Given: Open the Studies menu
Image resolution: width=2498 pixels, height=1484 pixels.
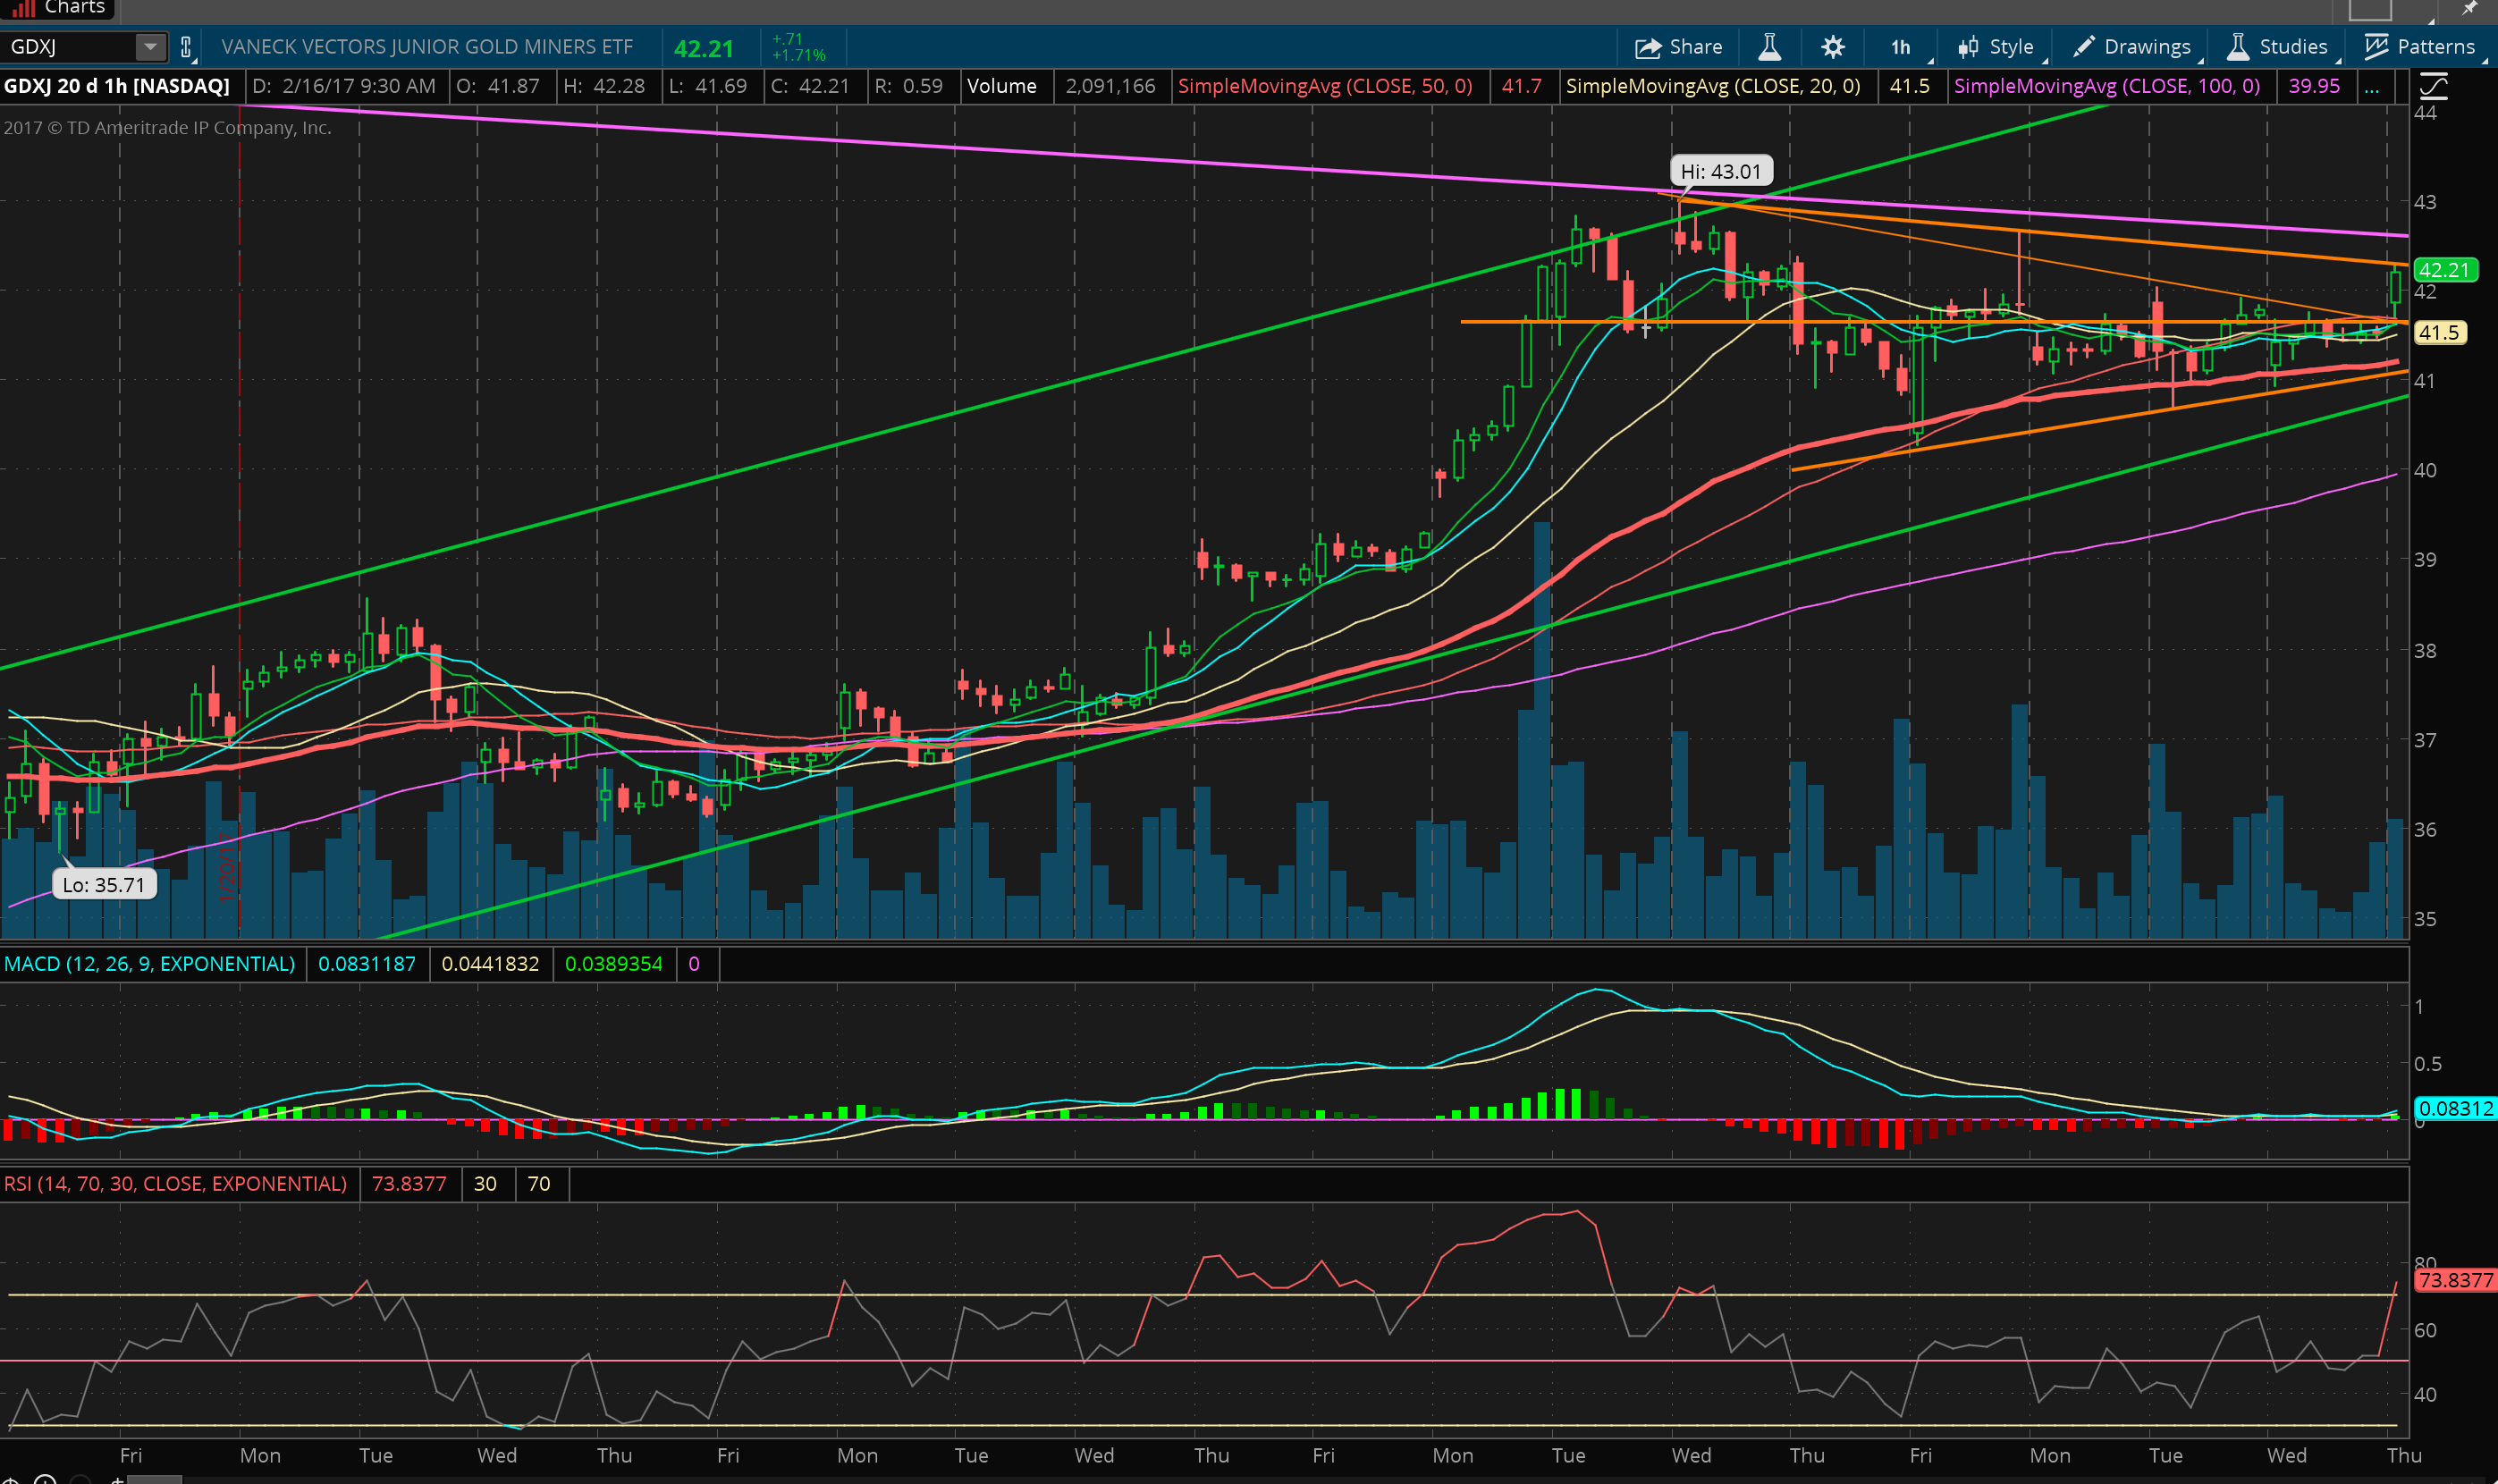Looking at the screenshot, I should click(x=2278, y=47).
